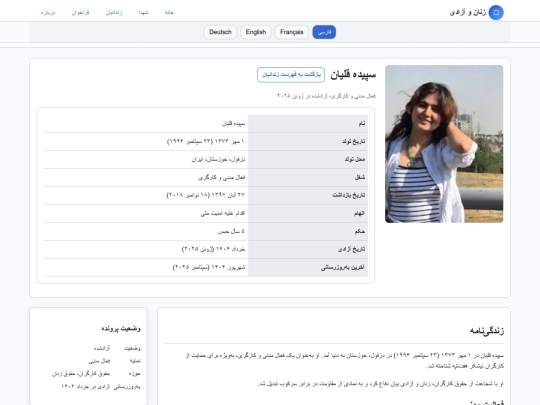540x405 pixels.
Task: Select the اتهام label cell
Action: 308,214
